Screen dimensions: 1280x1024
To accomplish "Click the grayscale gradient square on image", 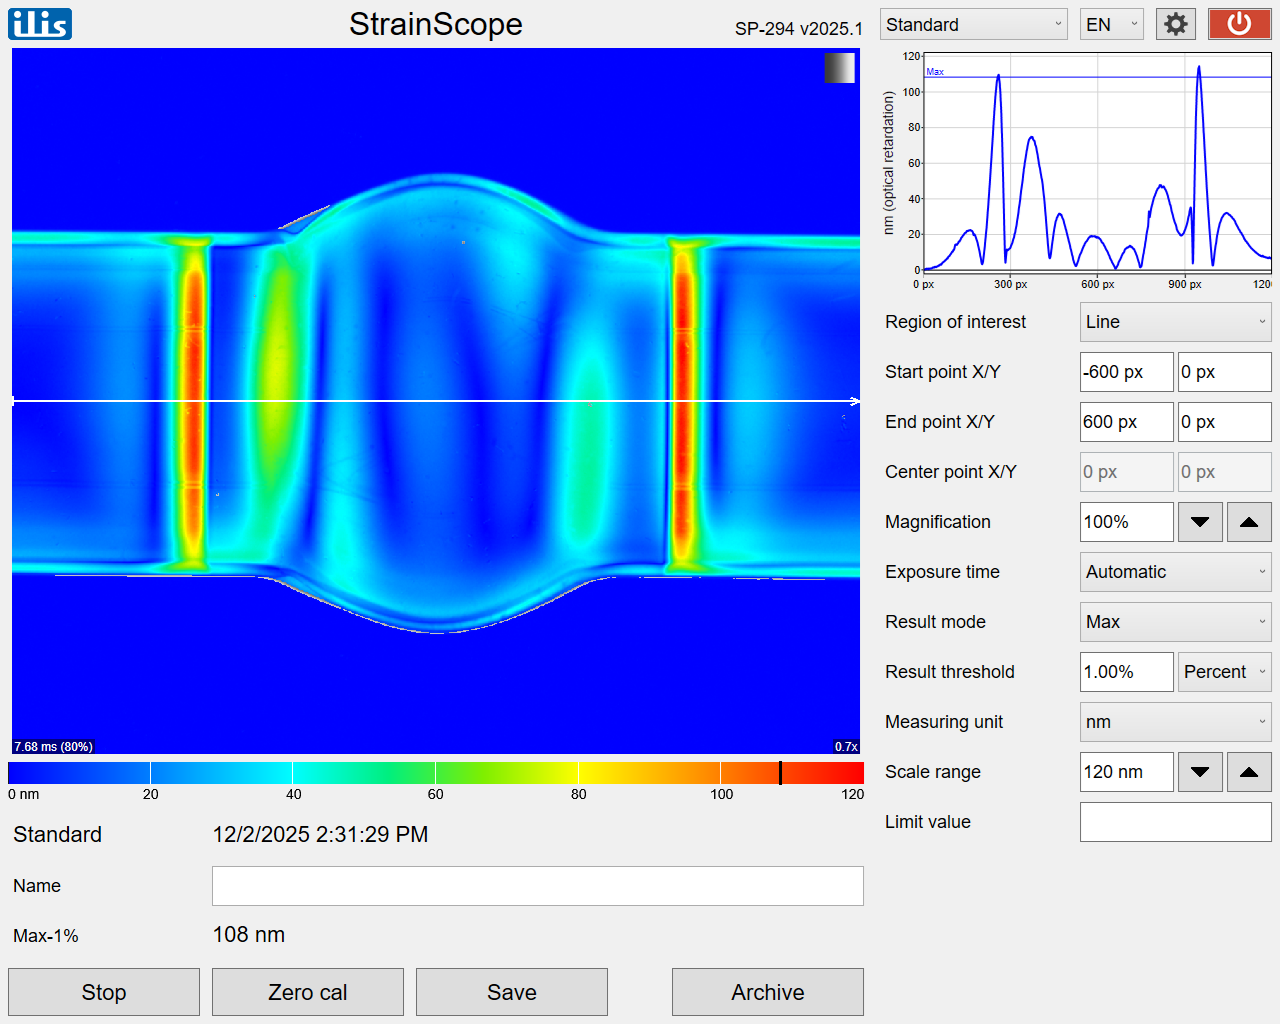I will click(x=839, y=68).
